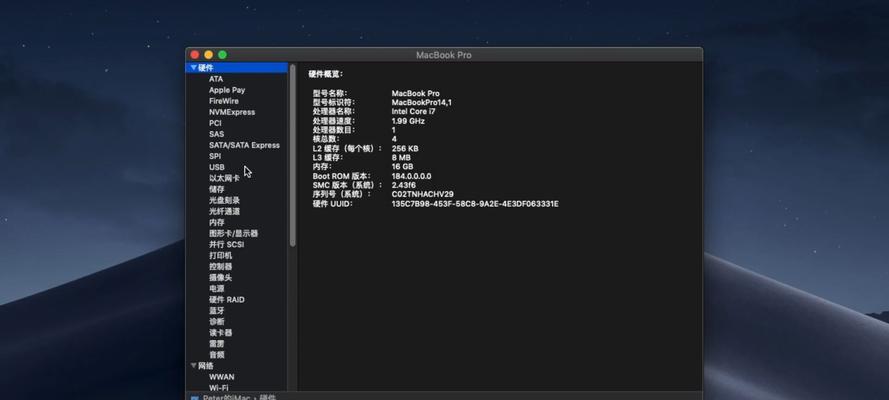Select 光纤通道 in the list

(224, 211)
